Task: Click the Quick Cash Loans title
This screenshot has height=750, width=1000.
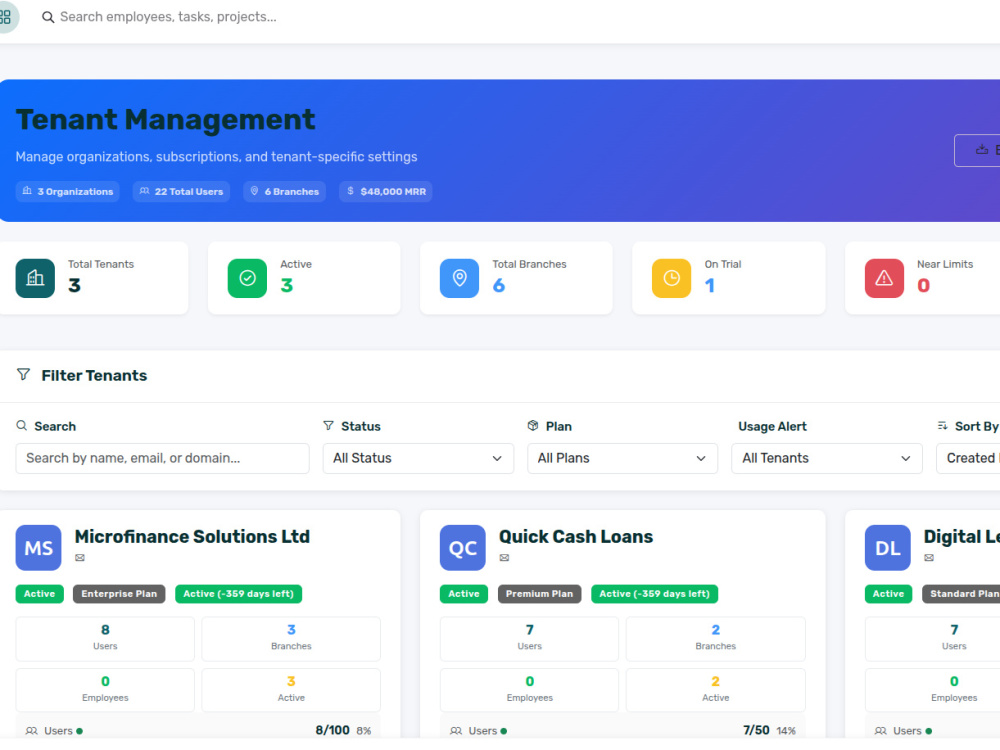Action: click(x=576, y=537)
